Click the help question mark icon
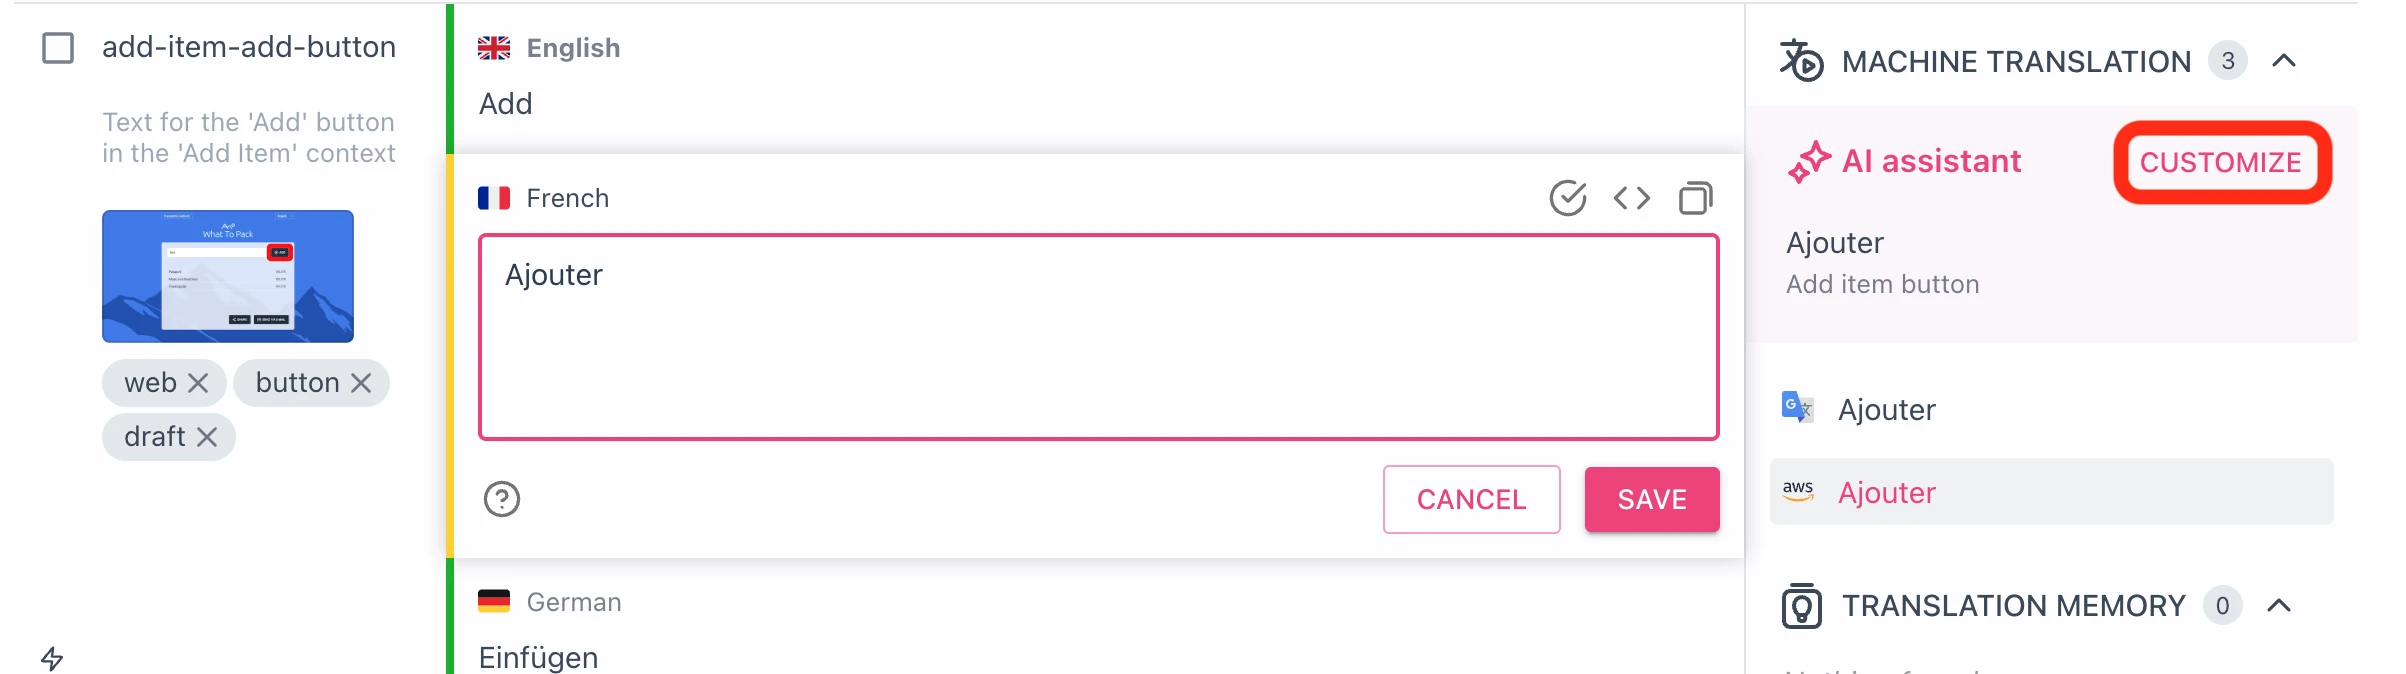 click(502, 499)
